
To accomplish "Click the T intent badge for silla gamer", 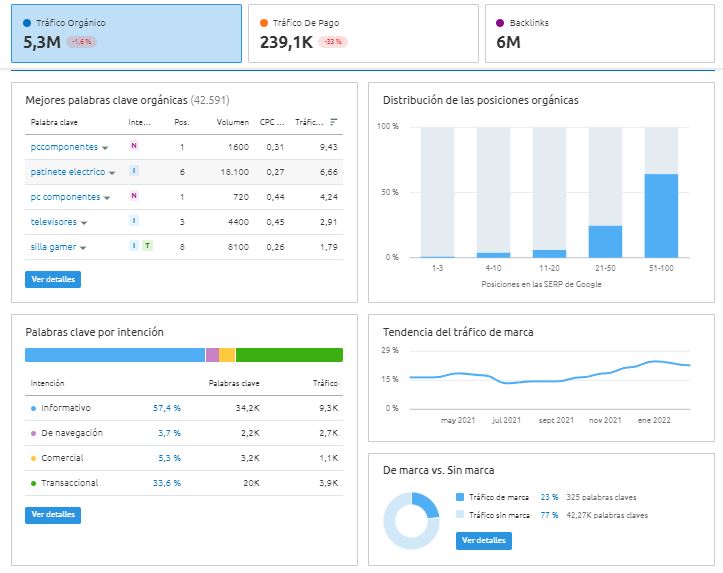I will [147, 245].
